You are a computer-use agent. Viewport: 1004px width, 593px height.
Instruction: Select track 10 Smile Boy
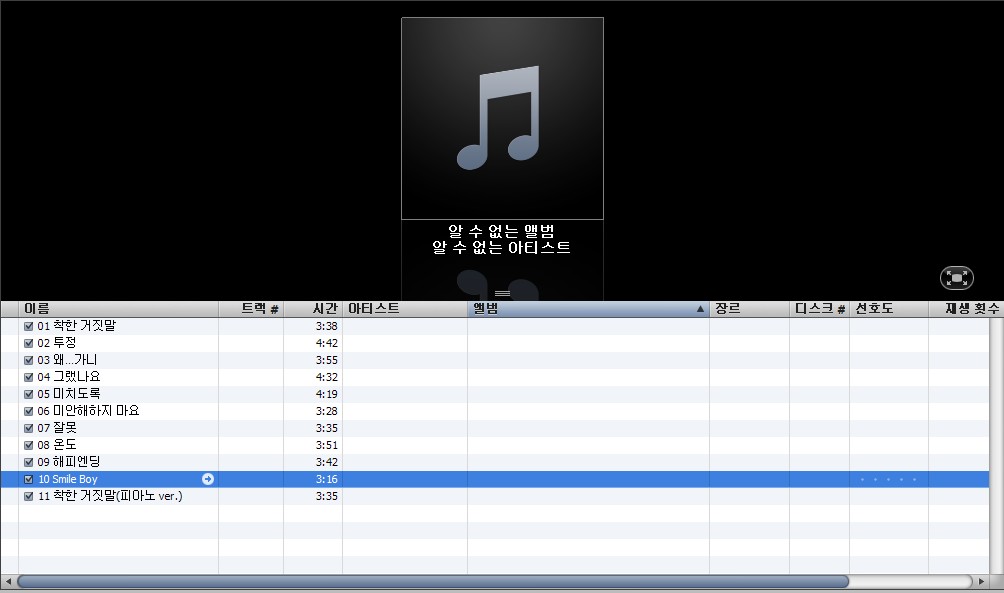click(68, 479)
